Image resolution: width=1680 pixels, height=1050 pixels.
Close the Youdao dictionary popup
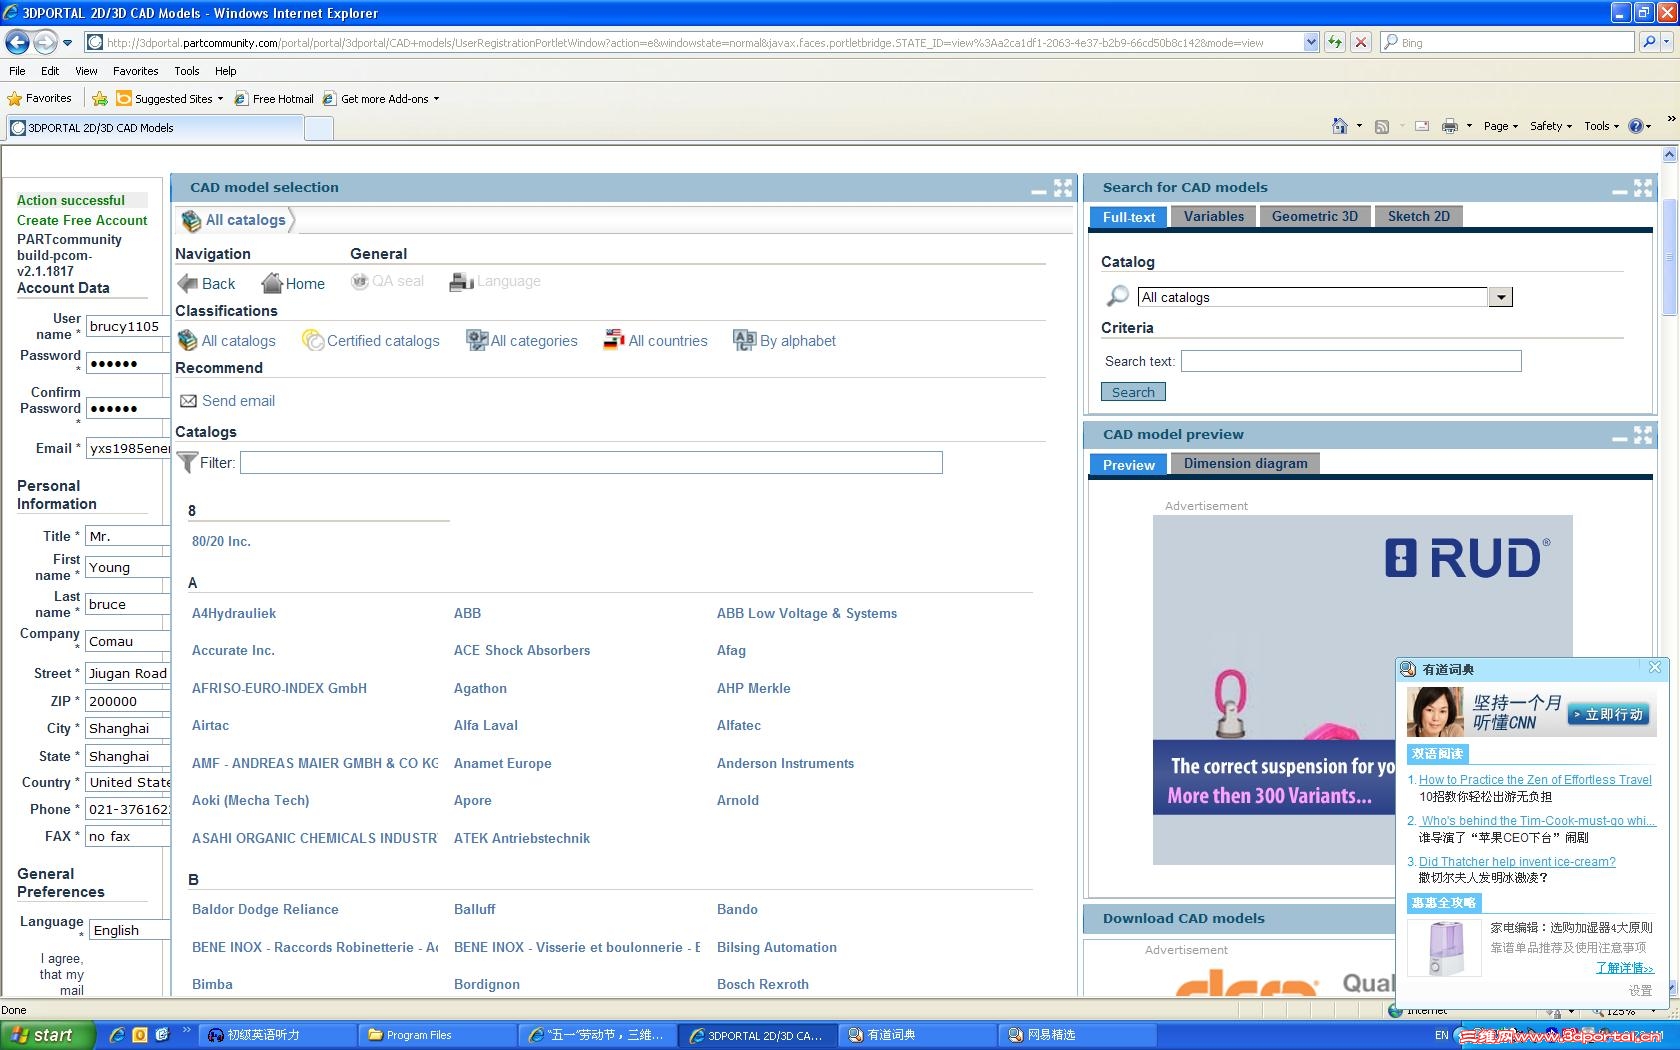pos(1655,667)
